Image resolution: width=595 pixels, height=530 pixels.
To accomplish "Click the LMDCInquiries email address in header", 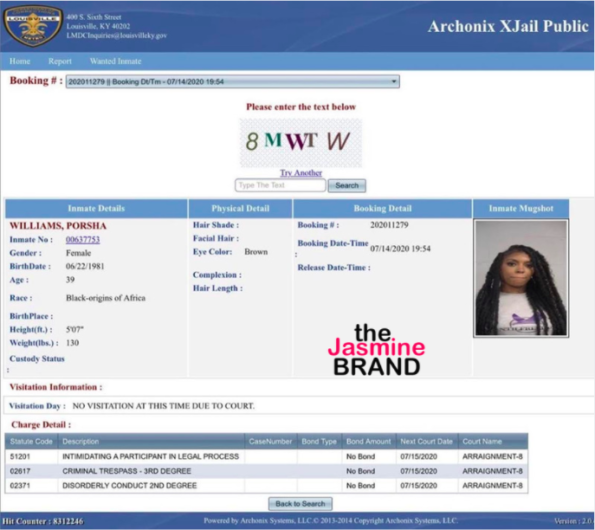I will (x=116, y=35).
